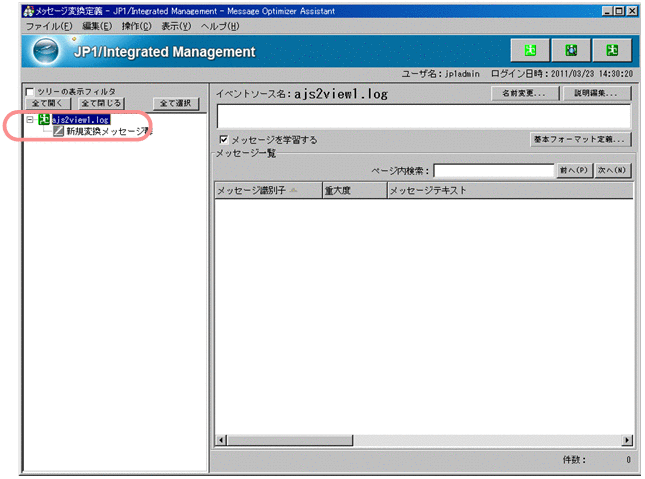This screenshot has width=645, height=479.
Task: Click the first green toolbar icon button
Action: click(x=530, y=51)
